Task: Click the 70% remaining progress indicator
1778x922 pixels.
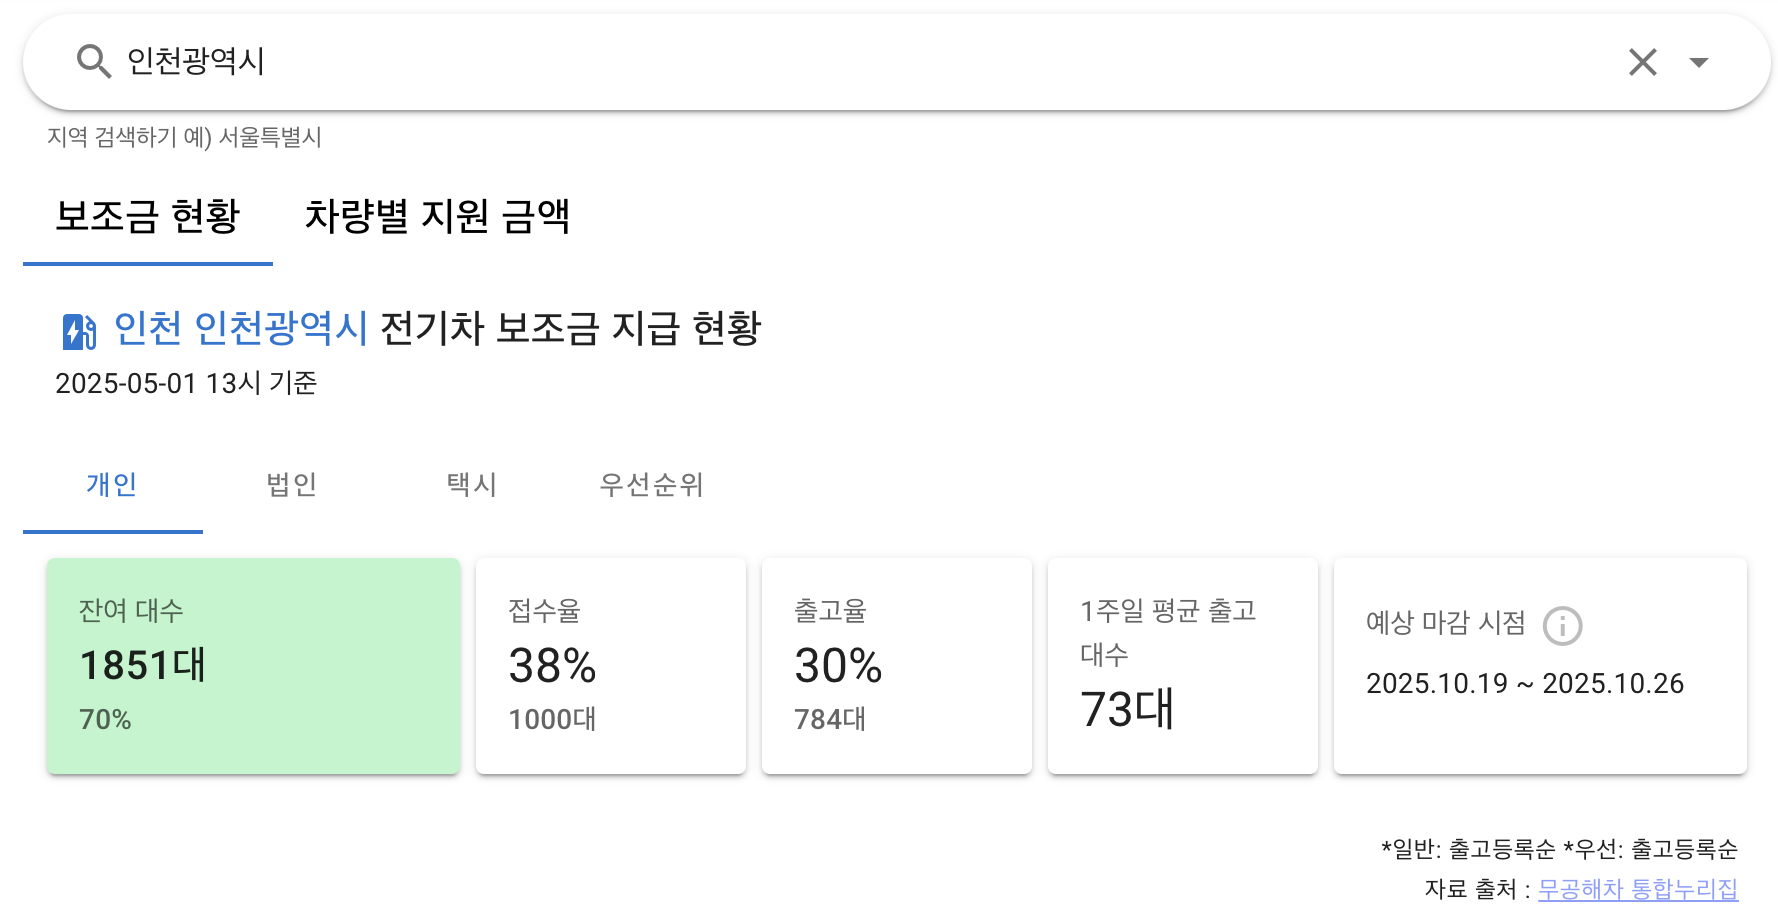Action: point(104,718)
